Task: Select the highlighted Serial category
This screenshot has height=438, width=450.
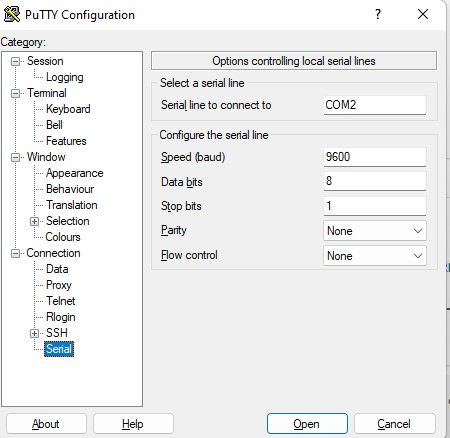Action: click(x=59, y=349)
